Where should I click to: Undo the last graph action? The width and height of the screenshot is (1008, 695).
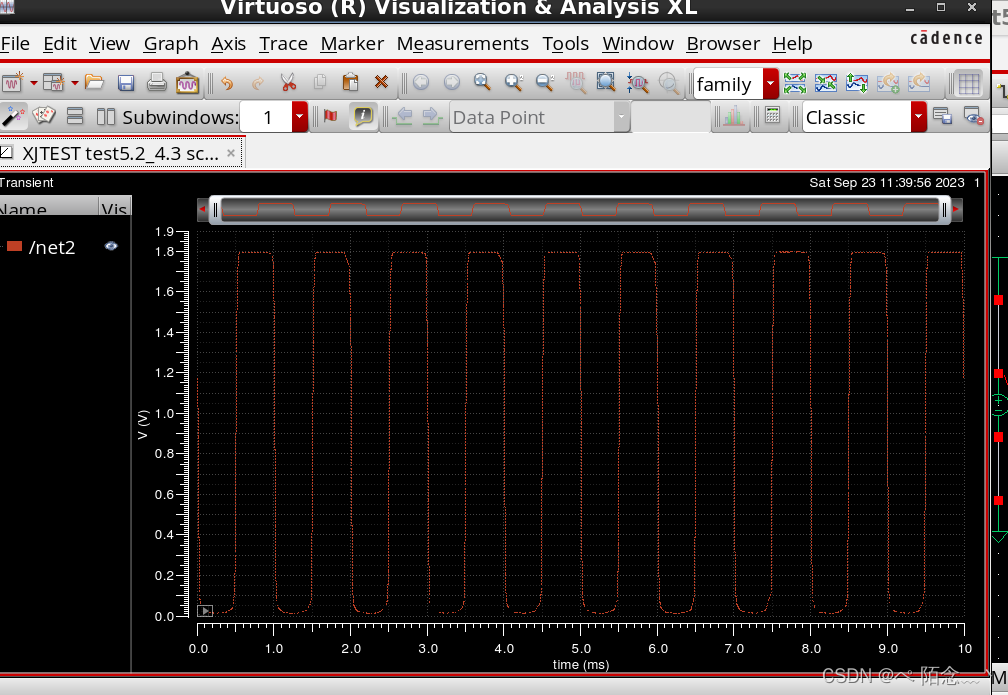(227, 82)
